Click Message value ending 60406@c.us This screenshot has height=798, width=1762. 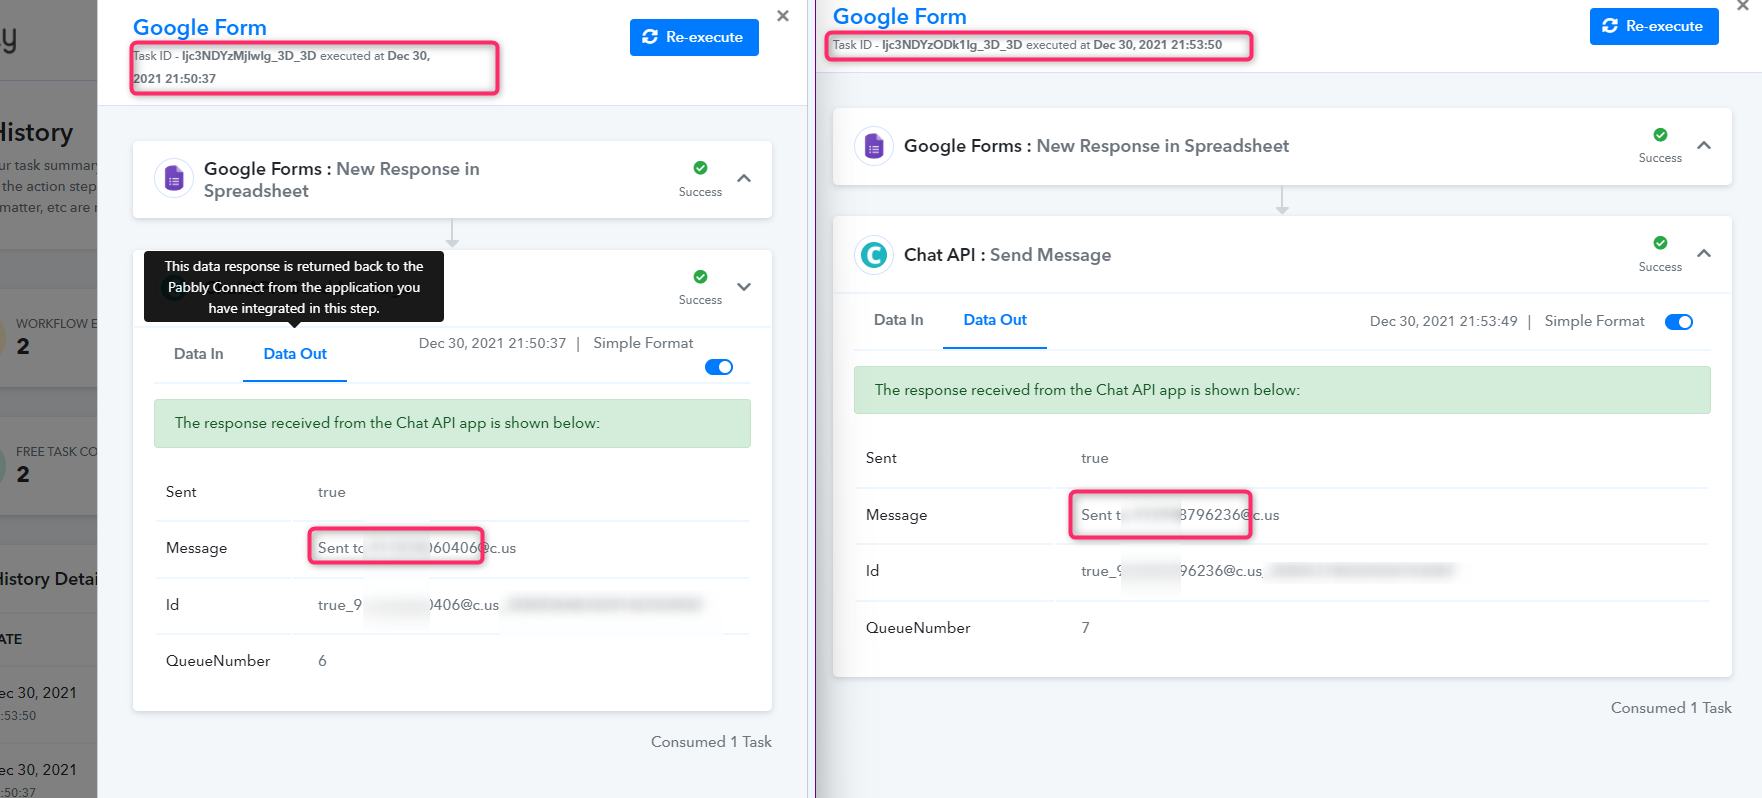tap(417, 548)
